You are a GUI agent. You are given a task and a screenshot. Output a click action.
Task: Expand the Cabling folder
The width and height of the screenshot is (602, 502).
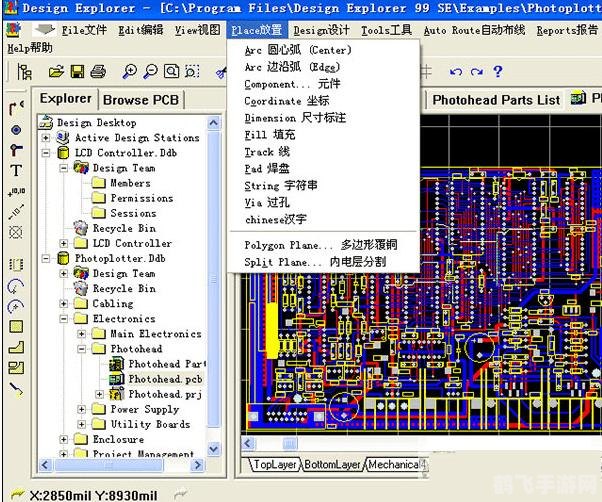[65, 304]
